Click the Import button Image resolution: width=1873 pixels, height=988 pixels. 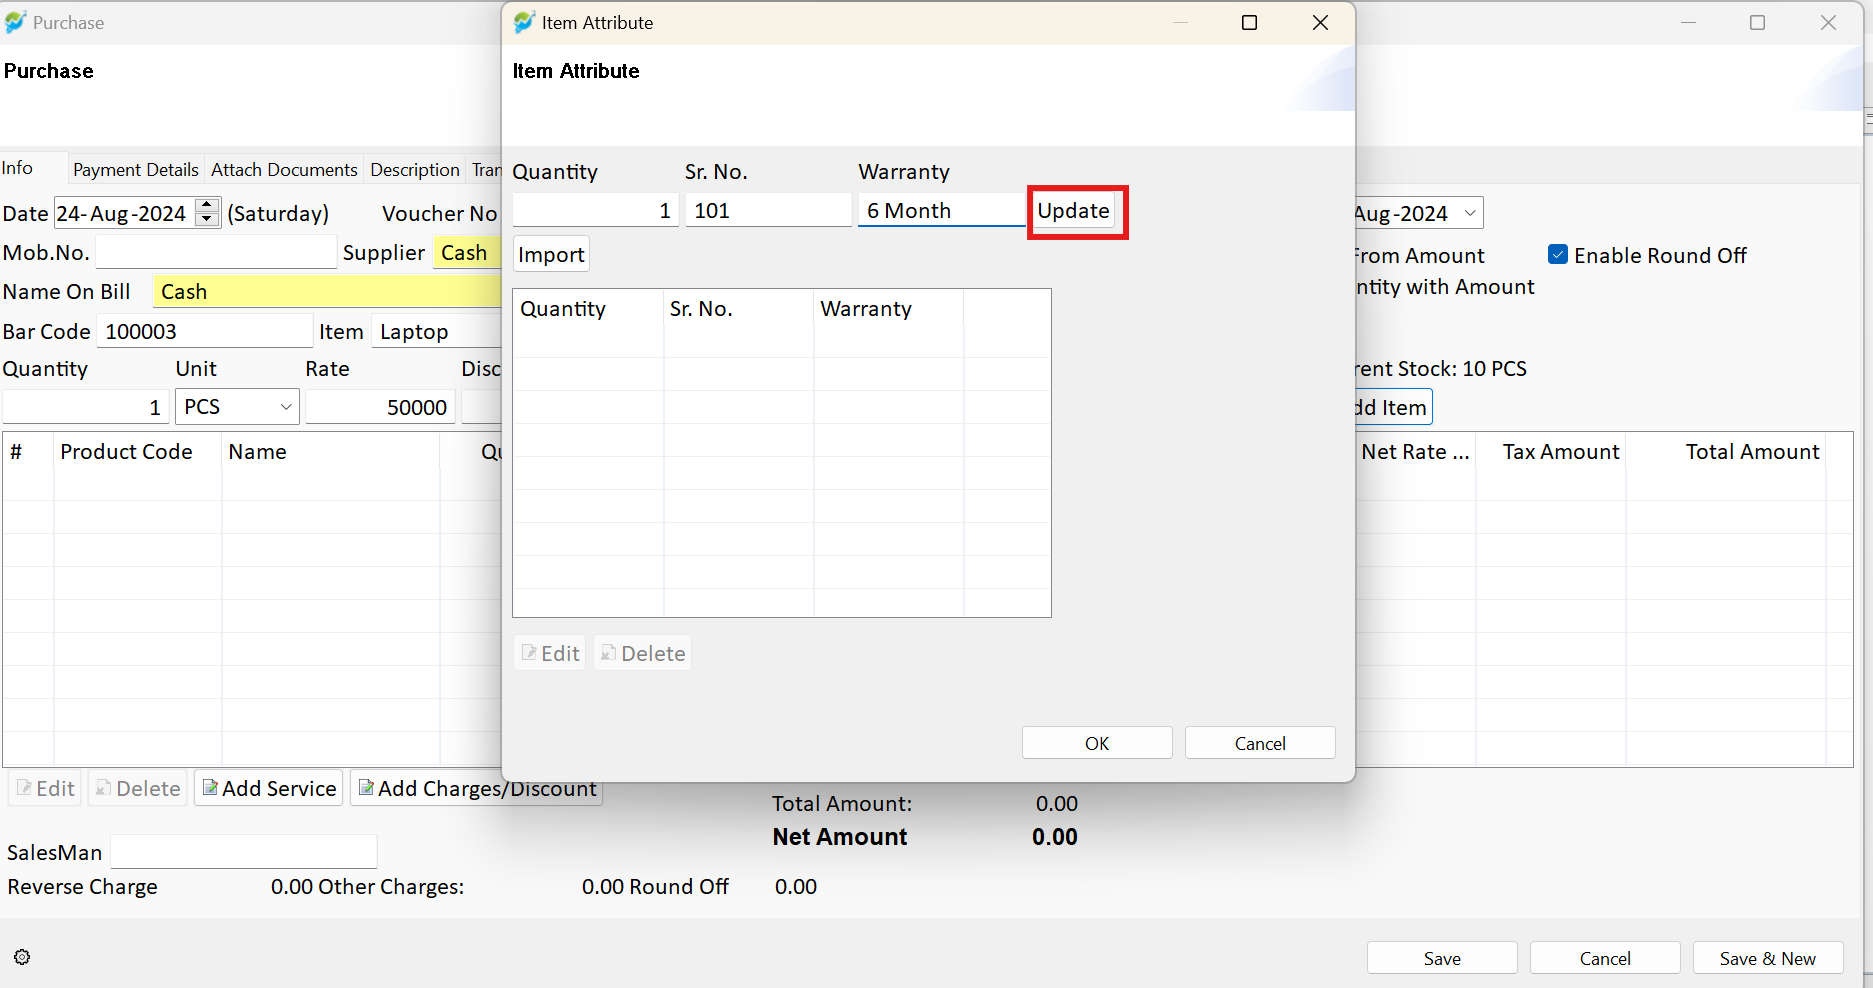(551, 254)
